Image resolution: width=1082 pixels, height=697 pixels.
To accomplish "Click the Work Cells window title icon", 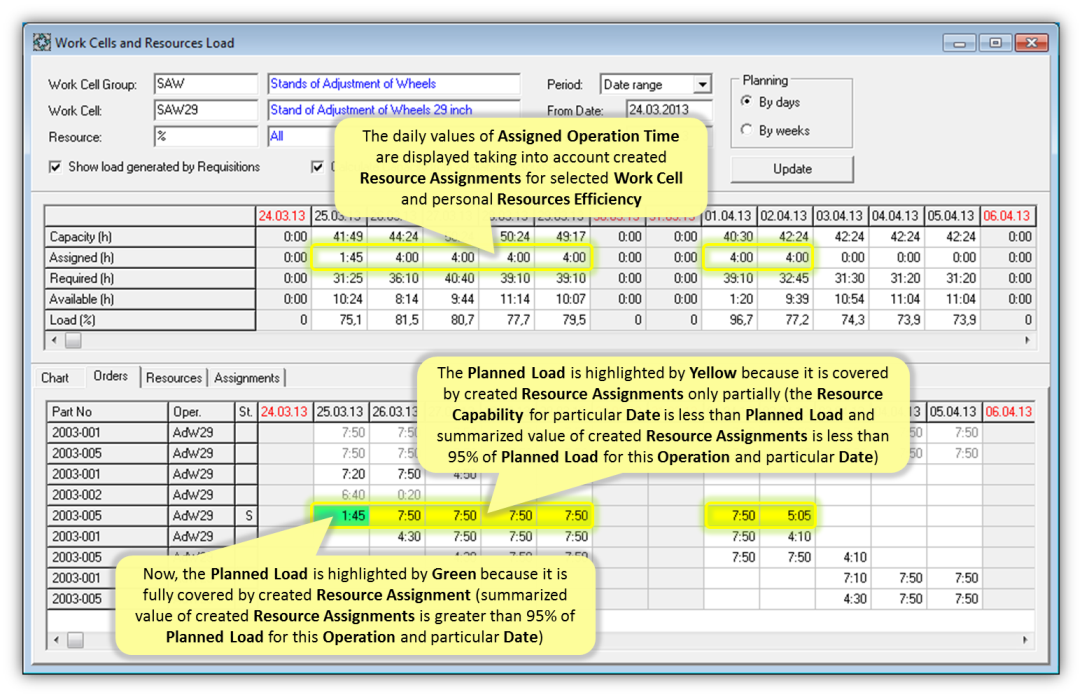I will tap(41, 43).
